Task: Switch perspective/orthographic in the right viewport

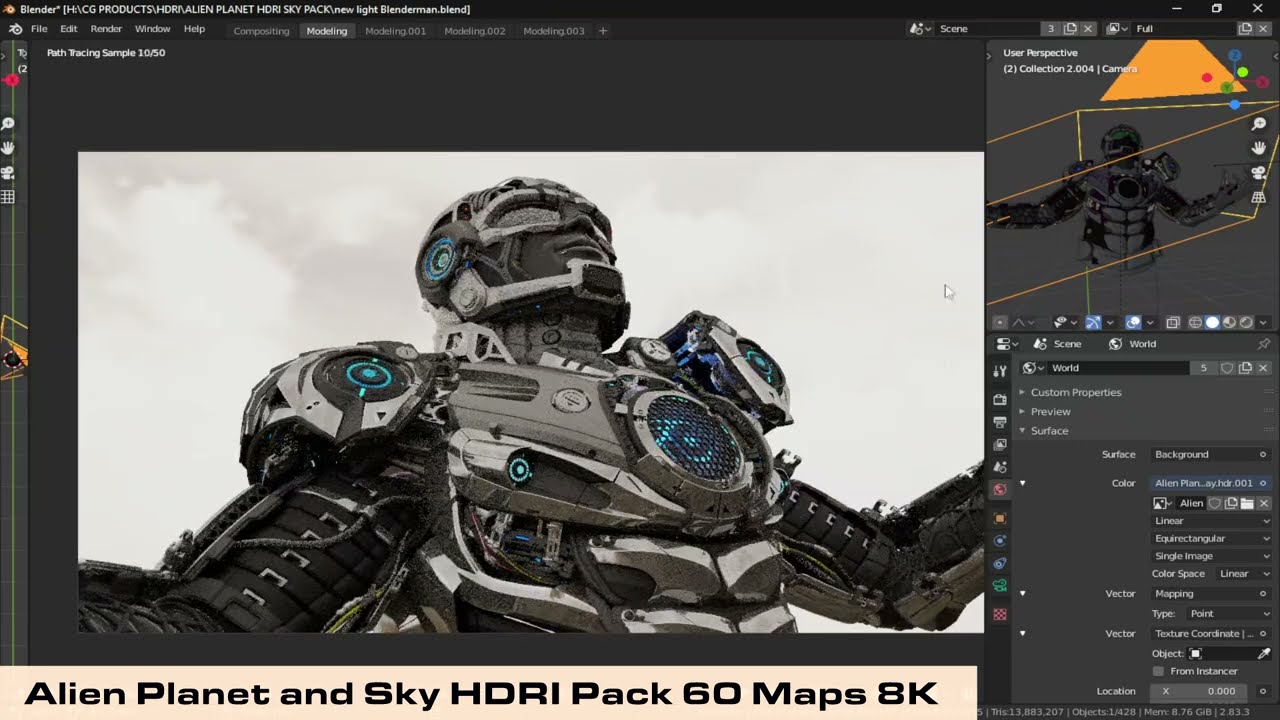Action: [x=1259, y=198]
